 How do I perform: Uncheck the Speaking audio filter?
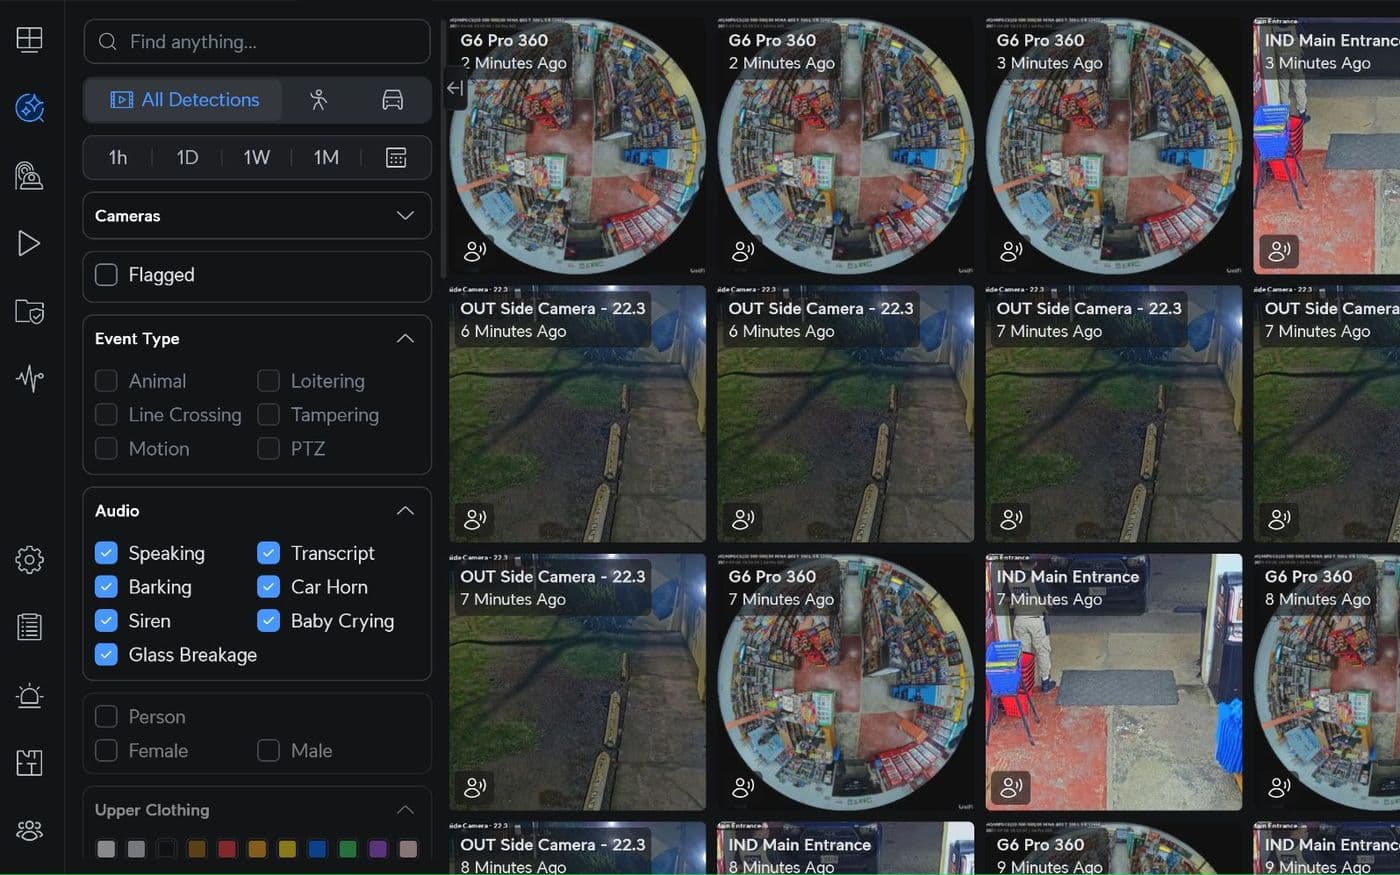pyautogui.click(x=106, y=552)
